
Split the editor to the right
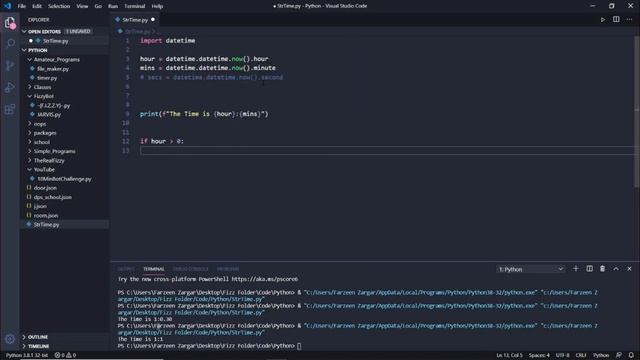(616, 20)
